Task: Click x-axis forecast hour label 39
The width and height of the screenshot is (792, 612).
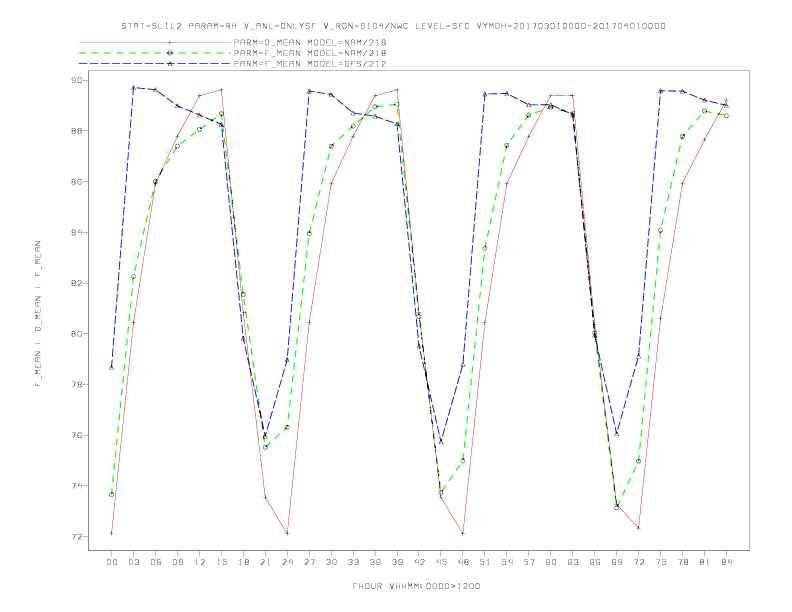Action: point(397,562)
